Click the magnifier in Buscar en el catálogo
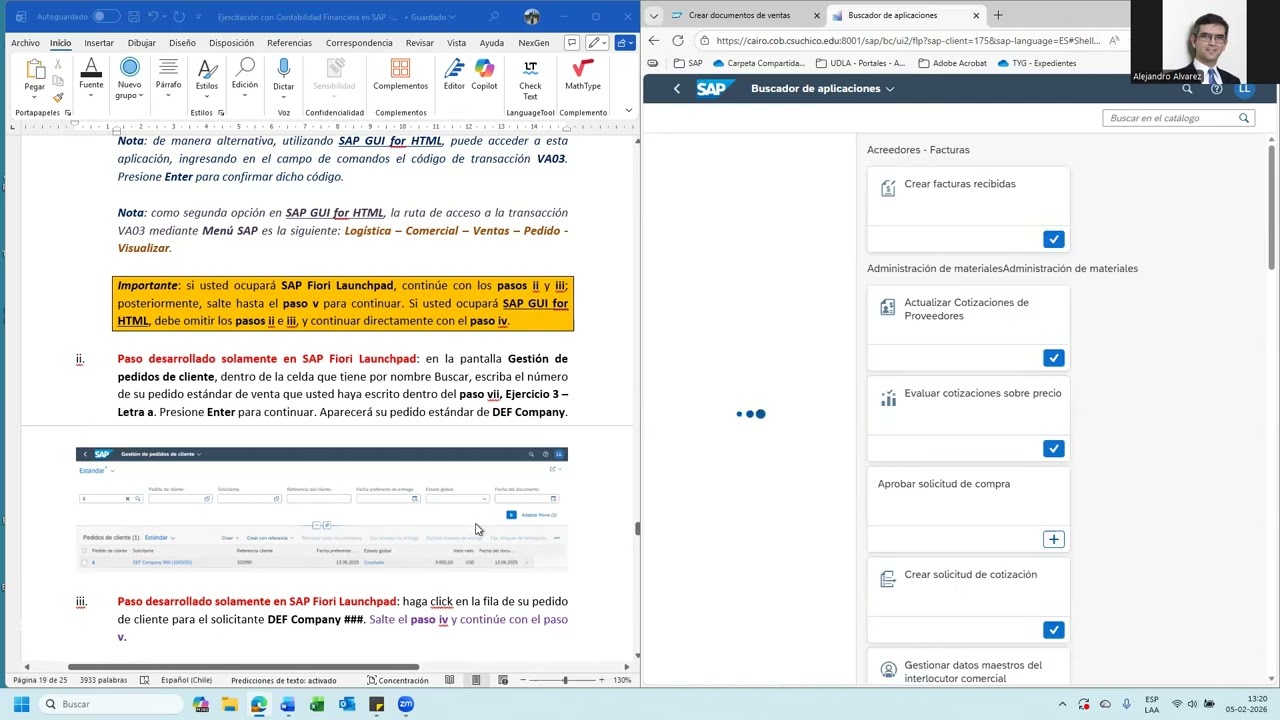 [1244, 118]
